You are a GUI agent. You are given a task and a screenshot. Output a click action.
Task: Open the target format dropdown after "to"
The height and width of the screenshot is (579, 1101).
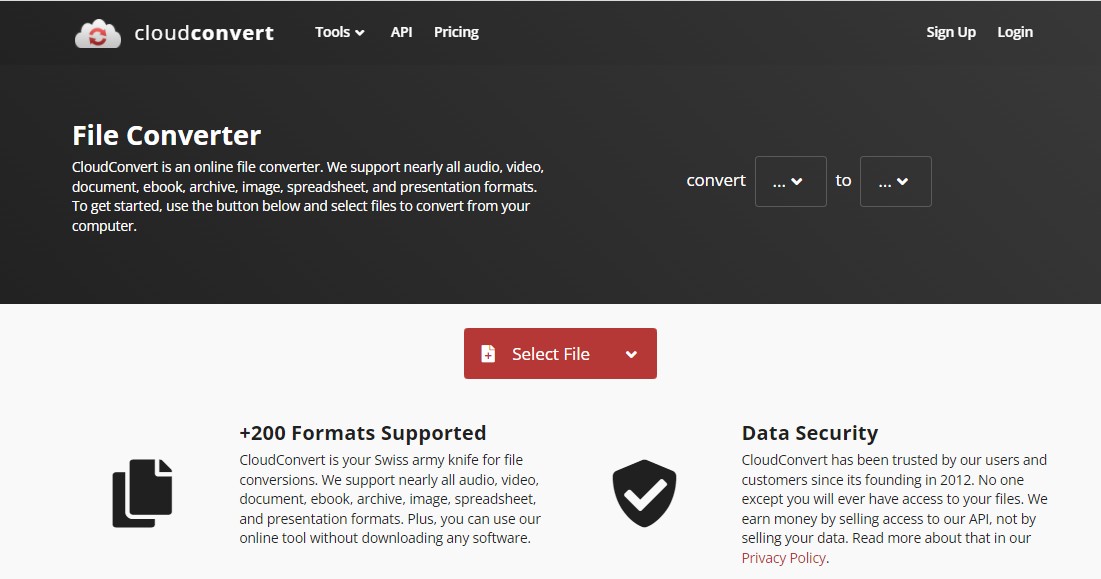point(895,181)
